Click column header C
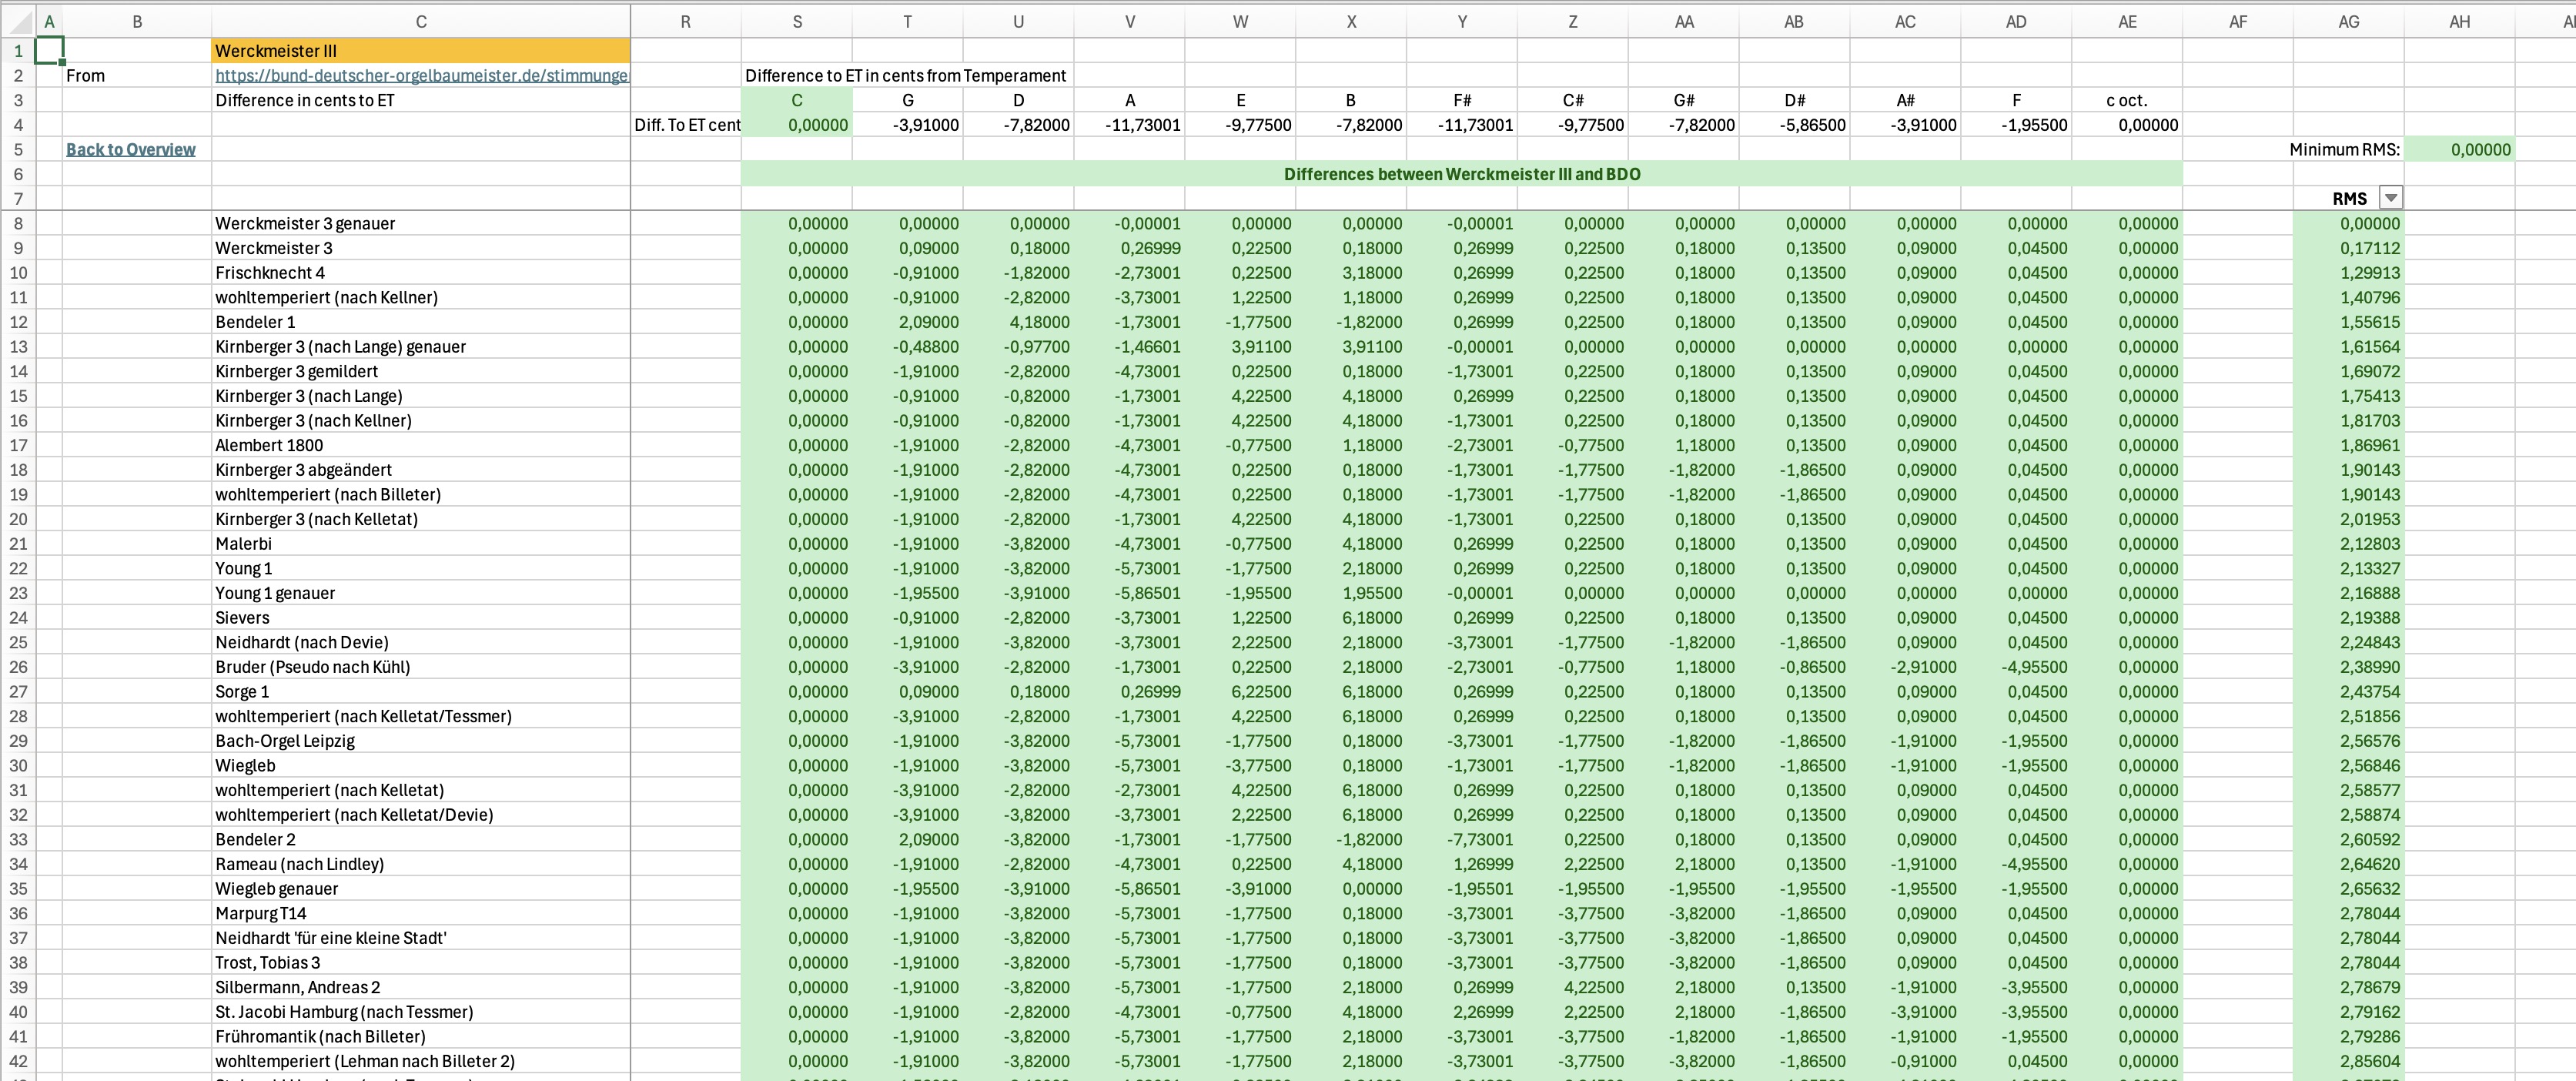This screenshot has width=2576, height=1081. (421, 22)
